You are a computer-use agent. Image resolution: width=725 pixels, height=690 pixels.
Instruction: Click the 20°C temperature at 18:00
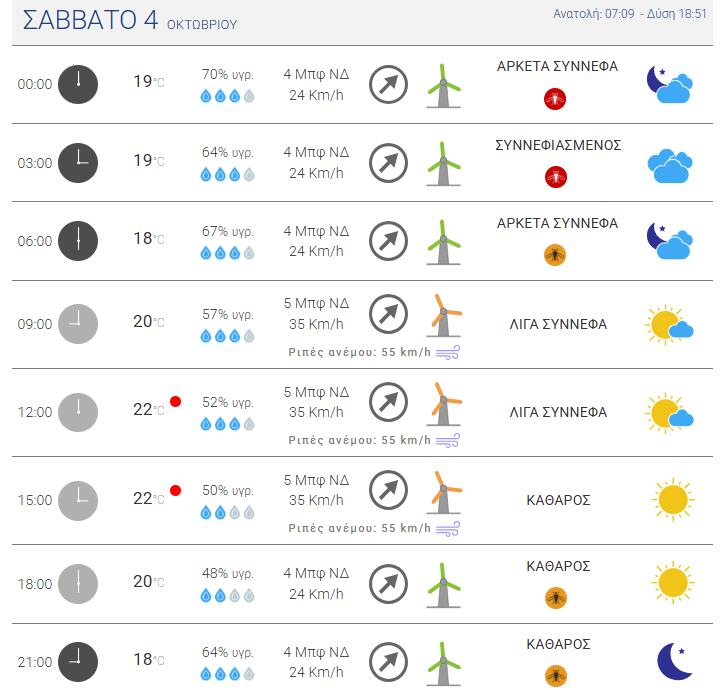coord(148,581)
